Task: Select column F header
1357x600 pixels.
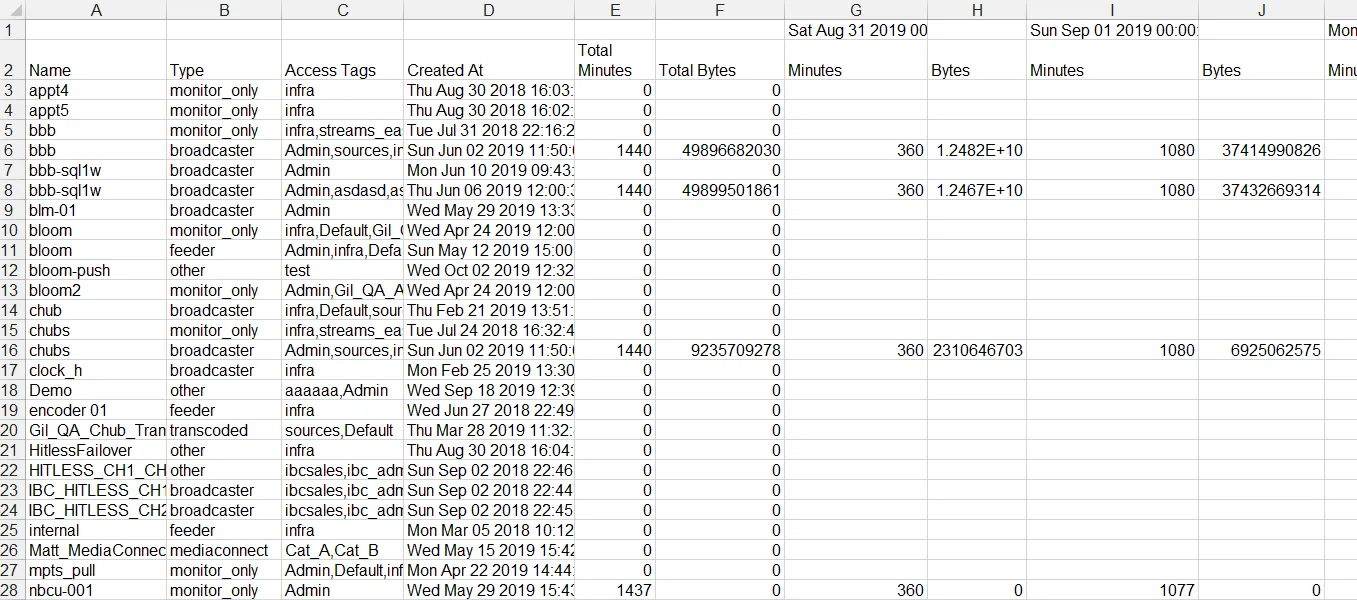Action: (720, 10)
